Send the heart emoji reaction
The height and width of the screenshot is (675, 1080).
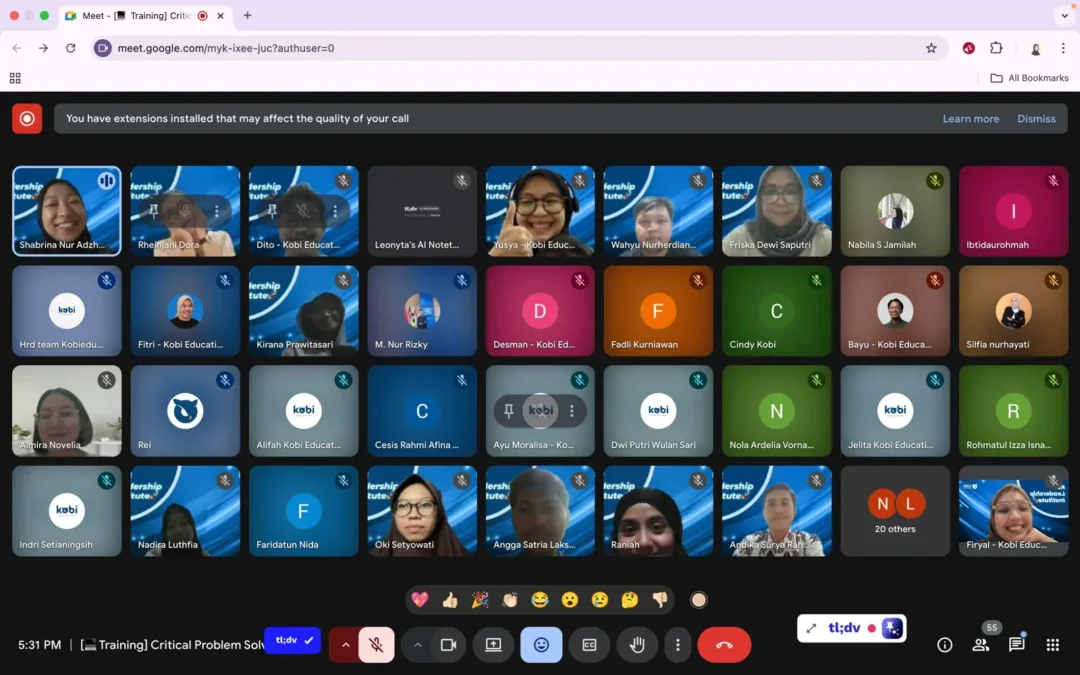click(419, 600)
